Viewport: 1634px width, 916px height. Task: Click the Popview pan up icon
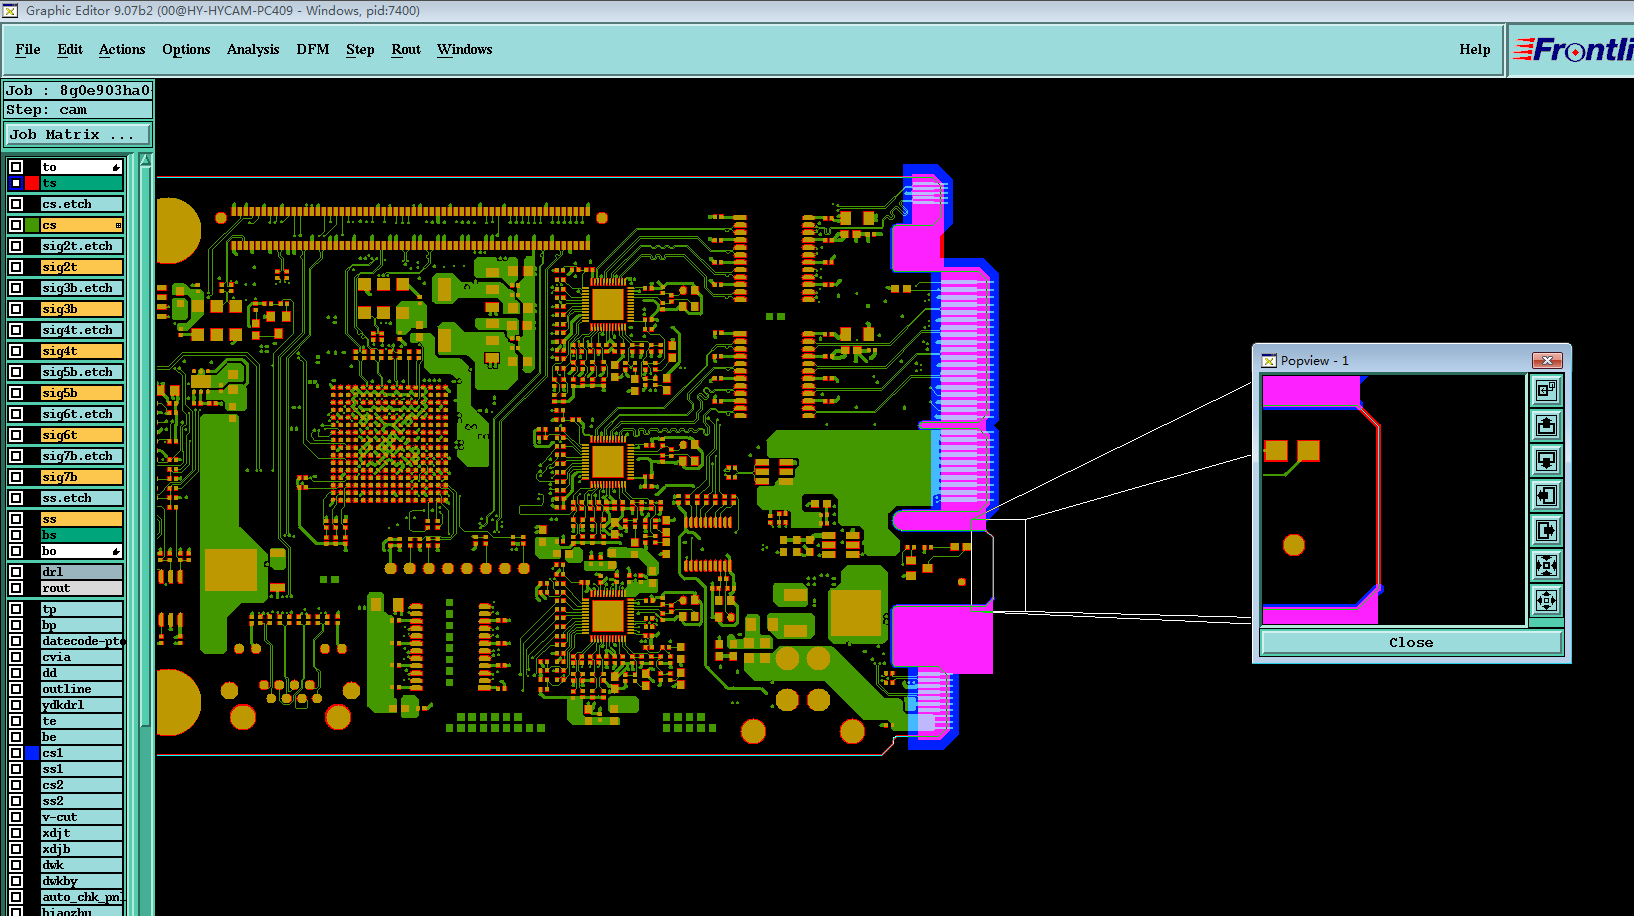[1546, 425]
